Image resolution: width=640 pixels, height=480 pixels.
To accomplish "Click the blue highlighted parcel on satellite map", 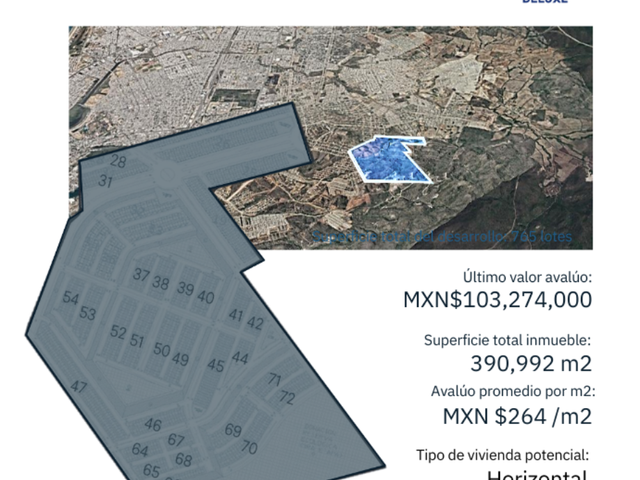I will coord(388,160).
